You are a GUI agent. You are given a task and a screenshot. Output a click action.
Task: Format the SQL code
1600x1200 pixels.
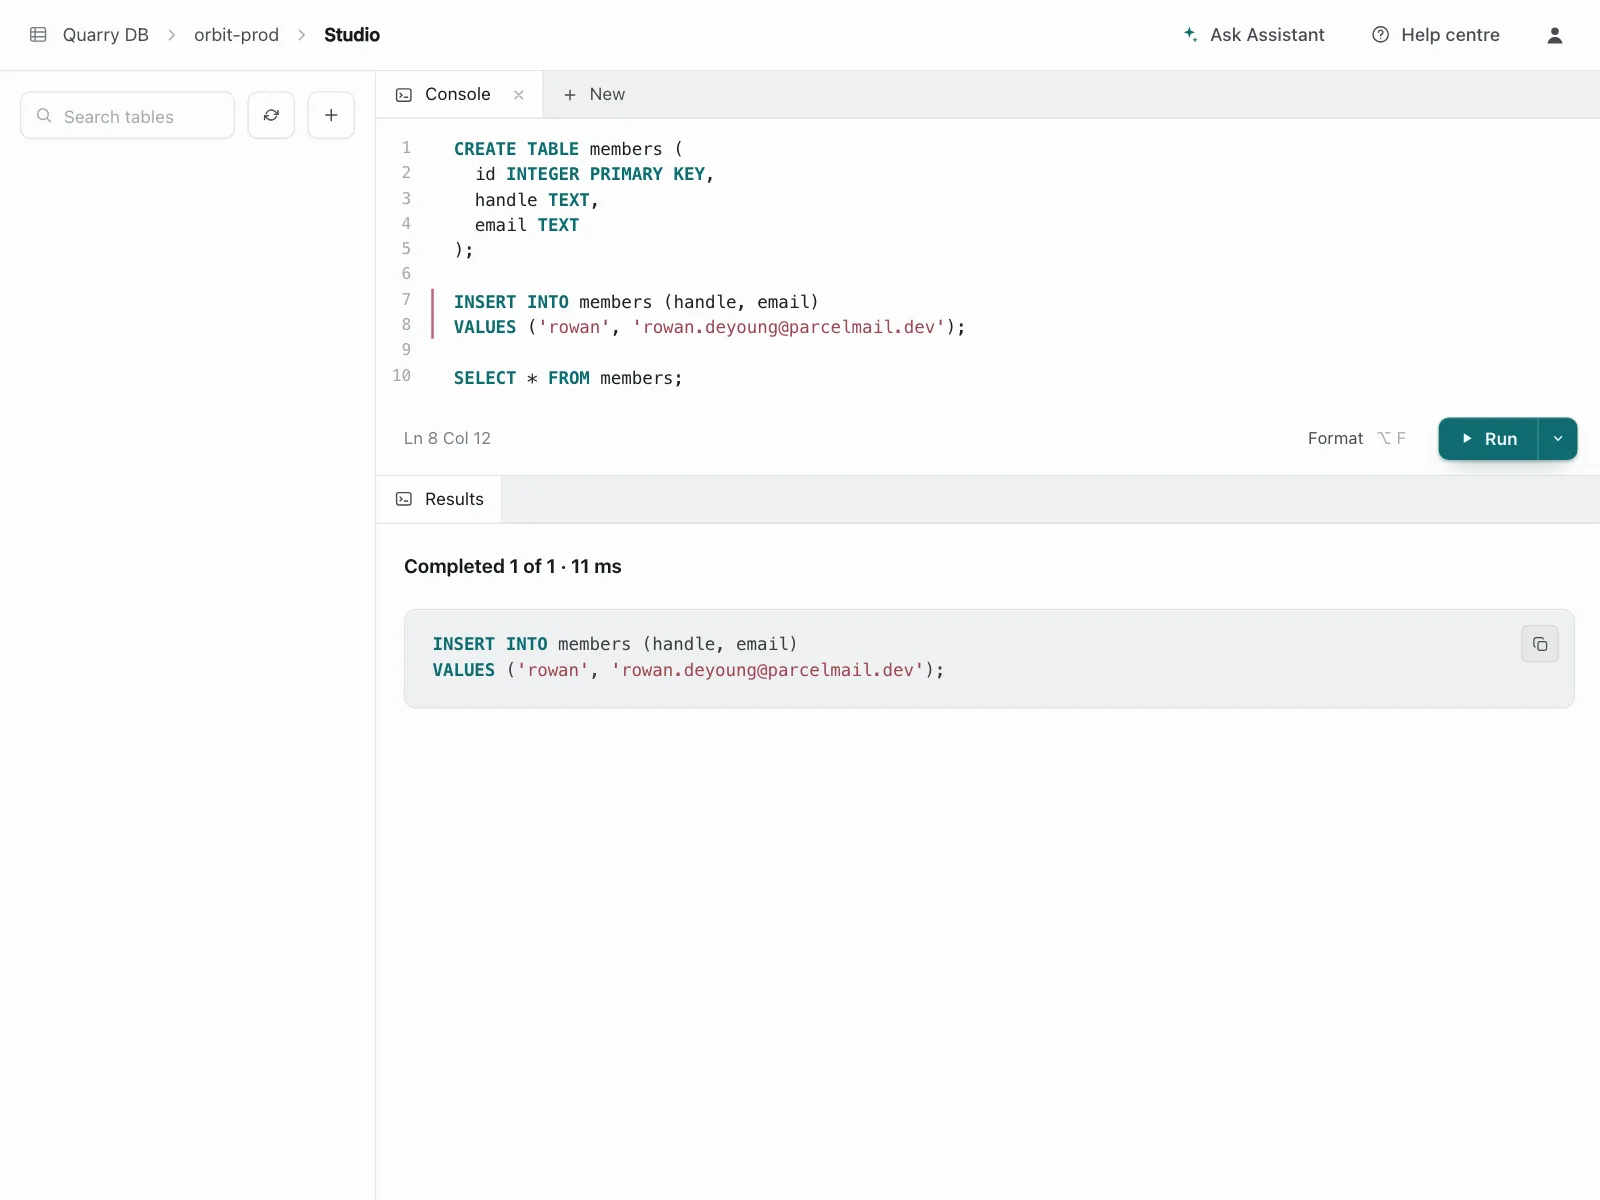click(x=1356, y=438)
